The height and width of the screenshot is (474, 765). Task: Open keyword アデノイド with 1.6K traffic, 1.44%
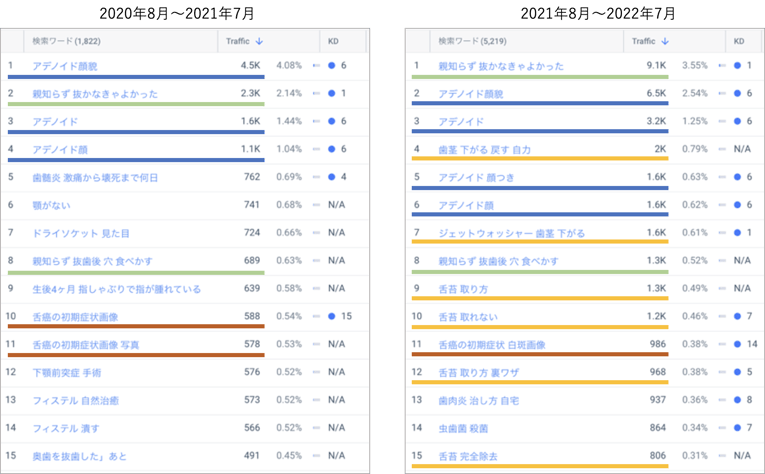pos(55,121)
